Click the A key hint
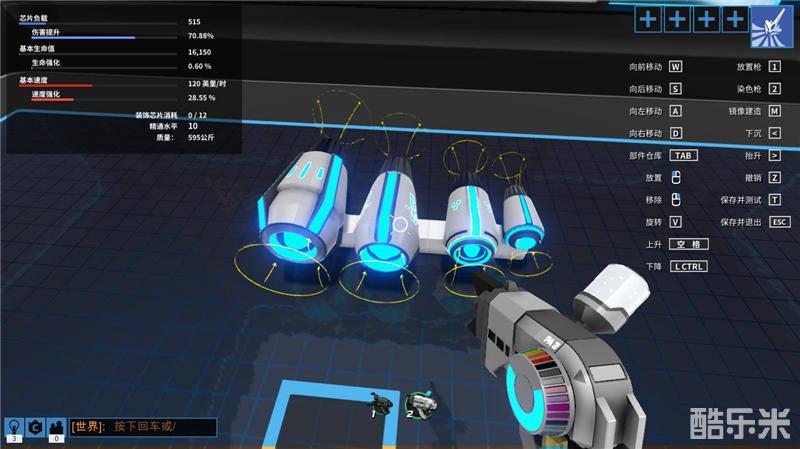The image size is (800, 449). [x=676, y=111]
